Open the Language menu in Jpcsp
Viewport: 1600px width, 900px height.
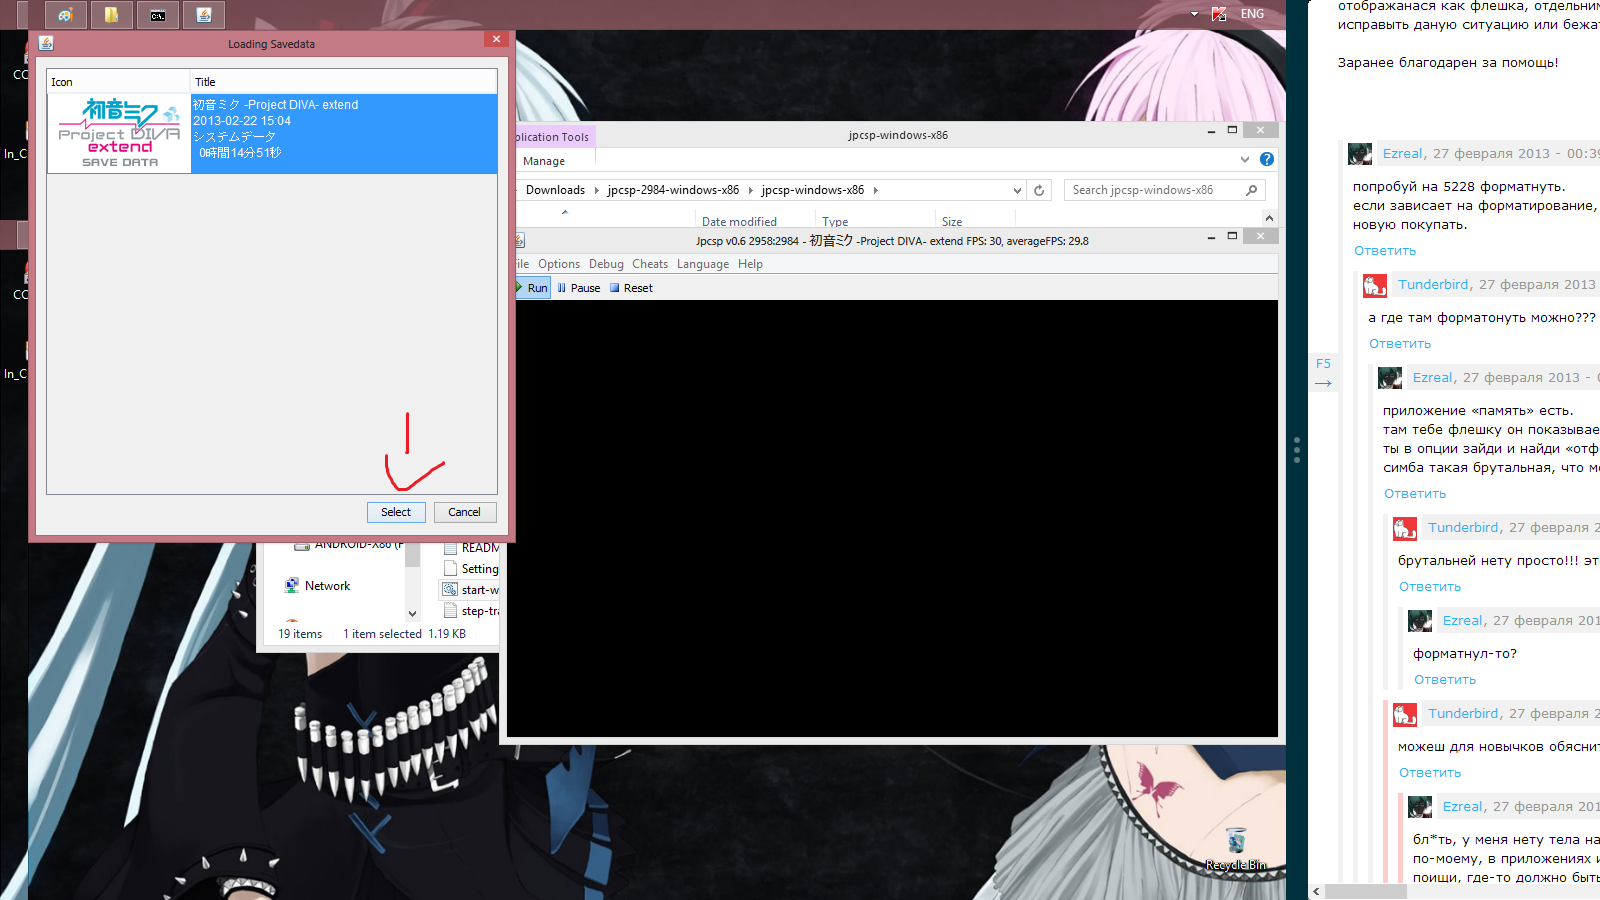[703, 264]
